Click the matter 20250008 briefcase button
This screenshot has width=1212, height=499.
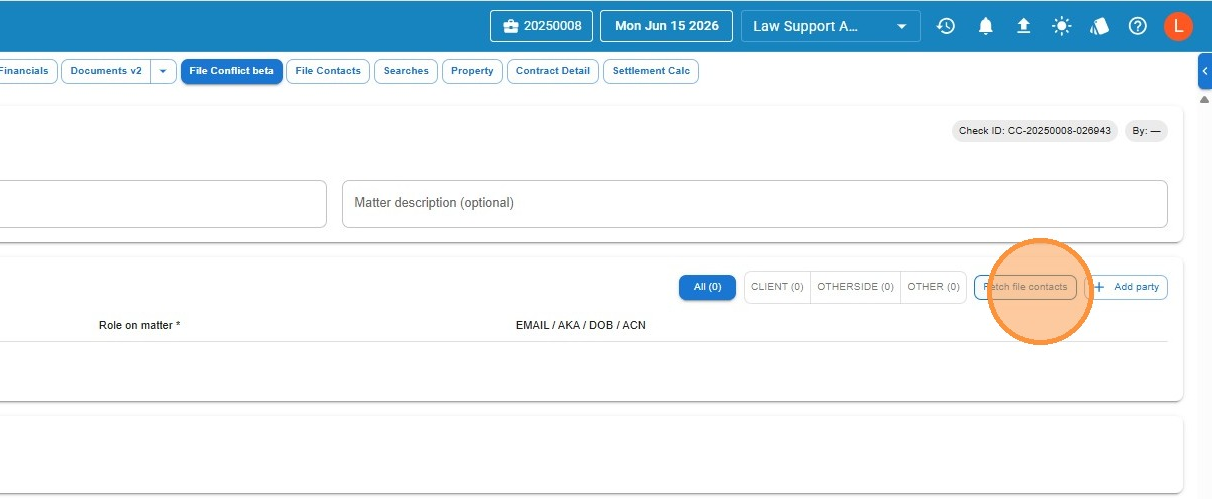tap(542, 26)
